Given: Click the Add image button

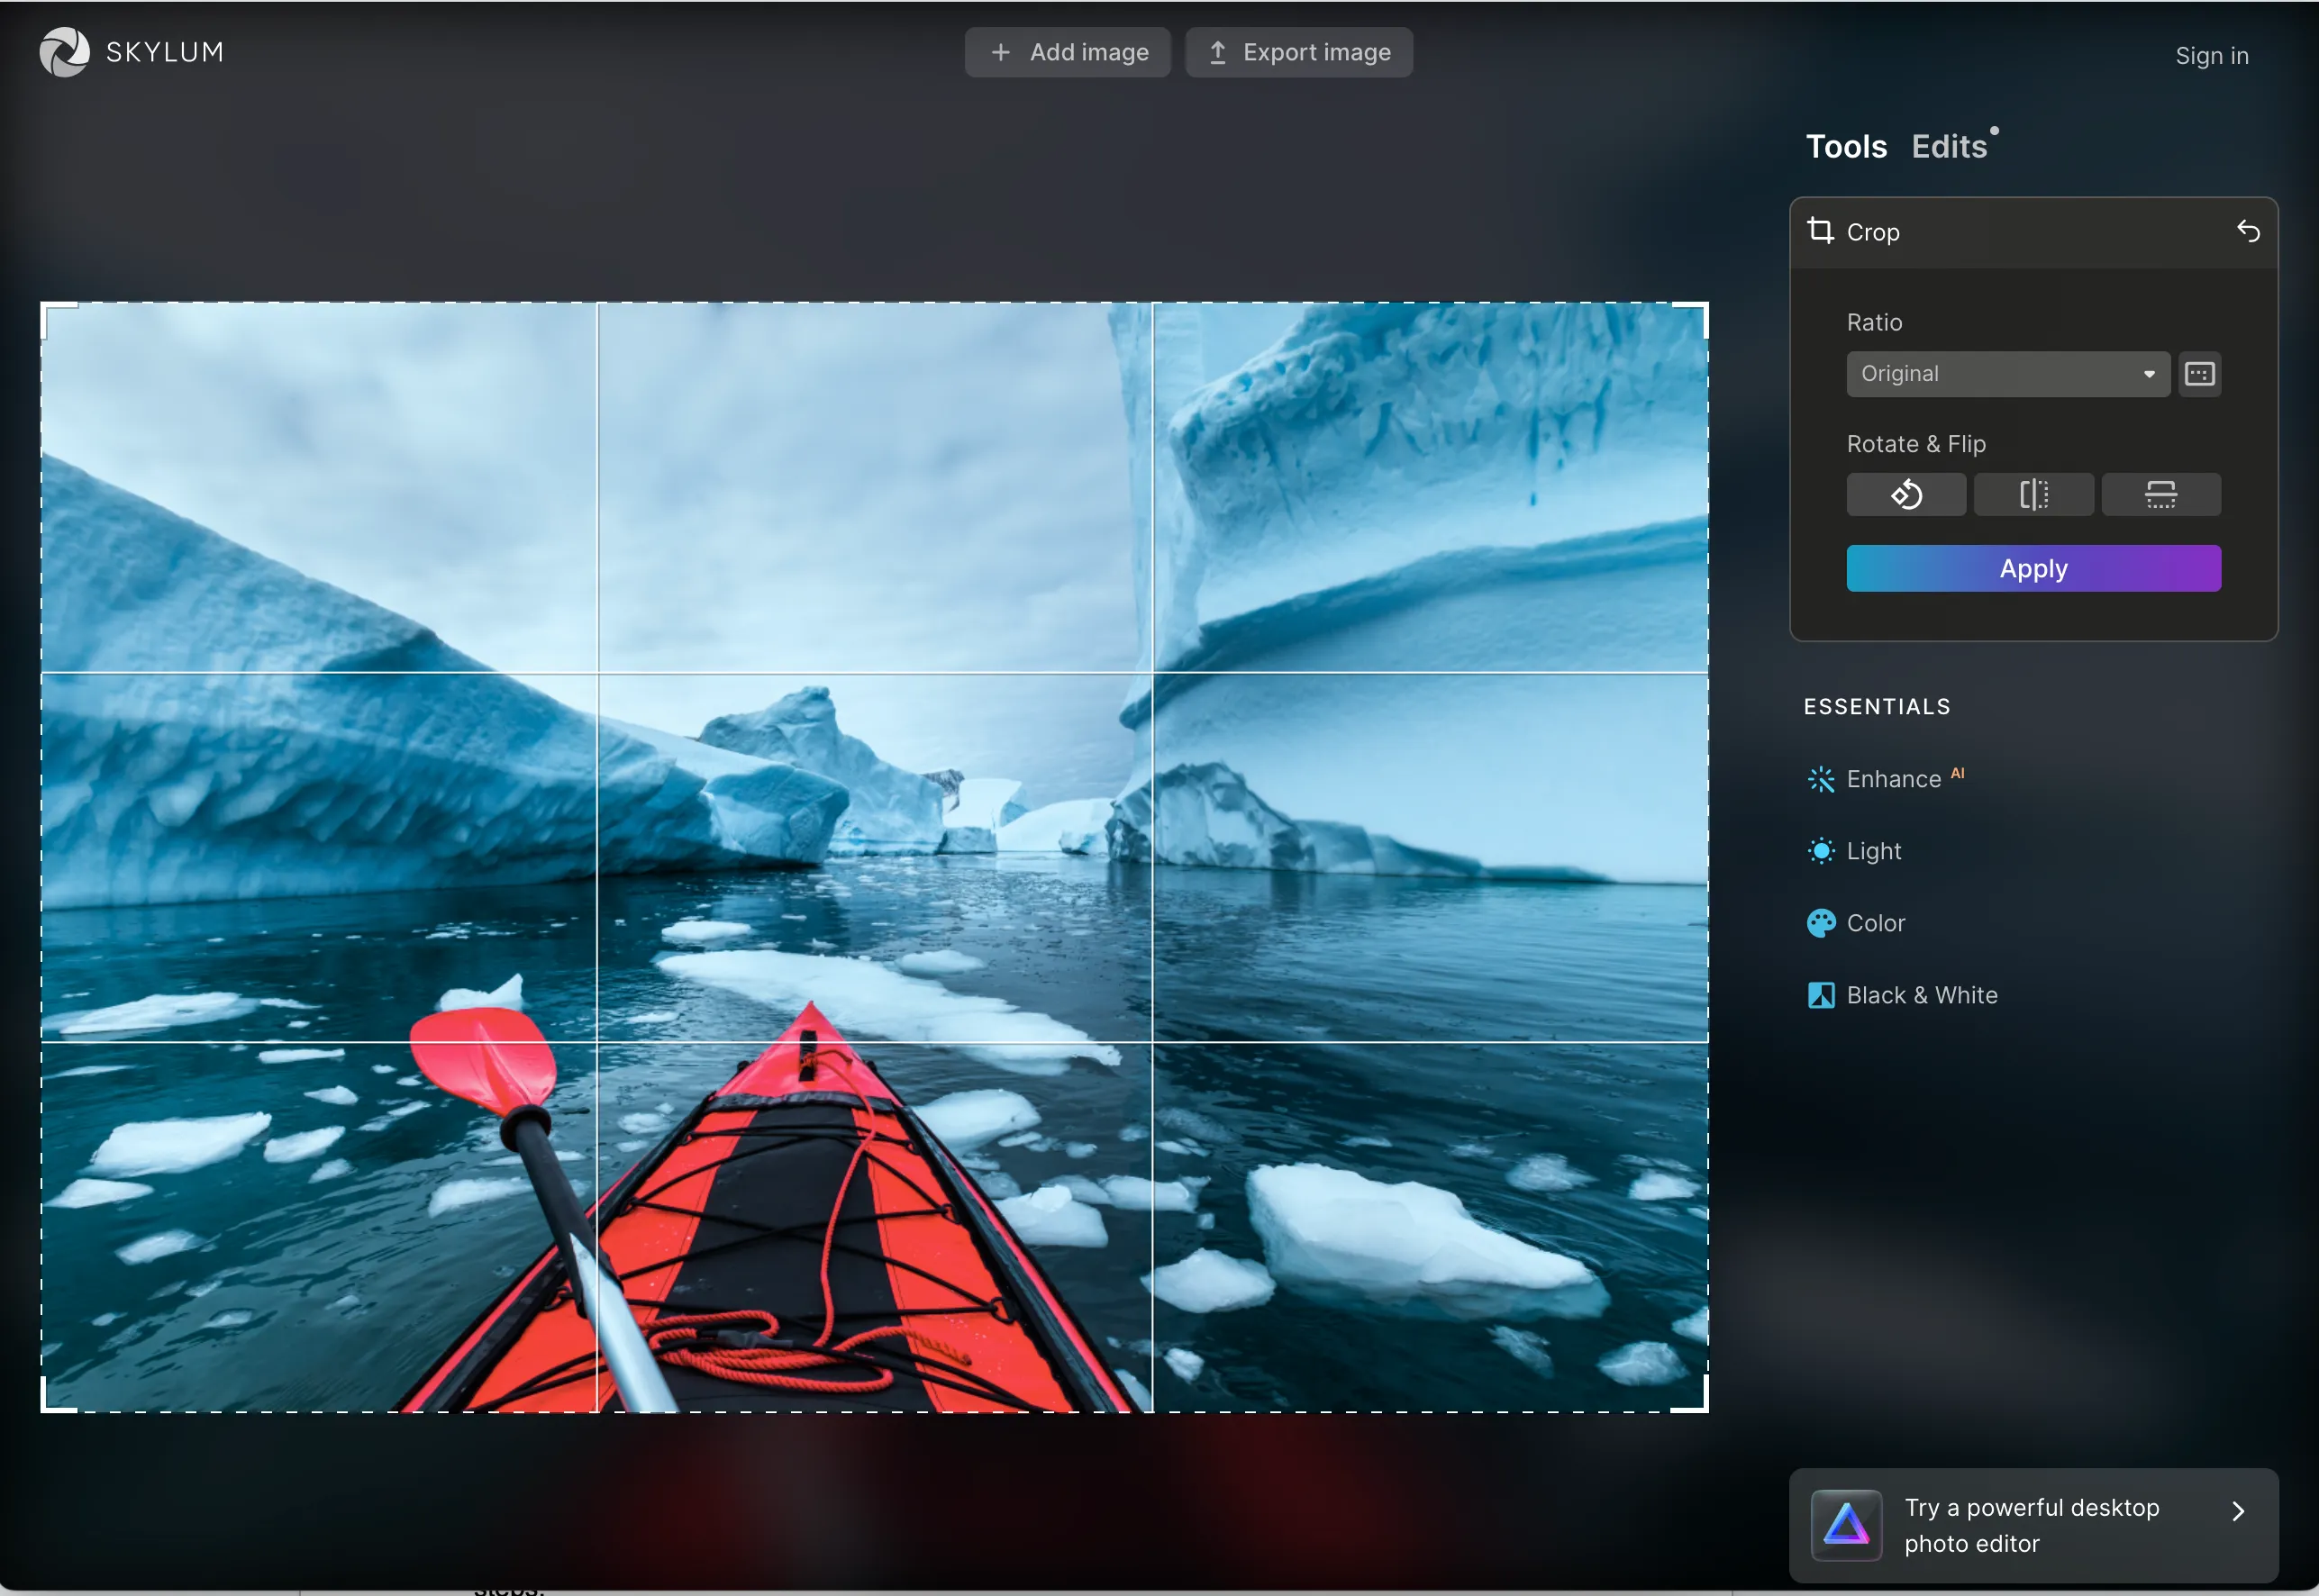Looking at the screenshot, I should (1067, 52).
